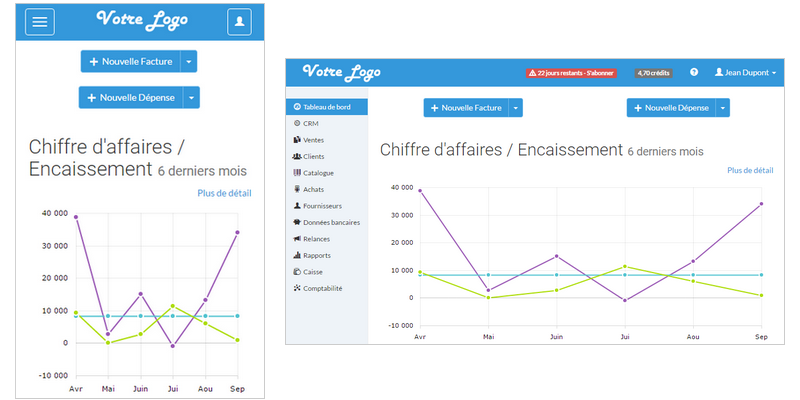Click the 4,70 crédits badge
The width and height of the screenshot is (800, 400).
click(653, 73)
